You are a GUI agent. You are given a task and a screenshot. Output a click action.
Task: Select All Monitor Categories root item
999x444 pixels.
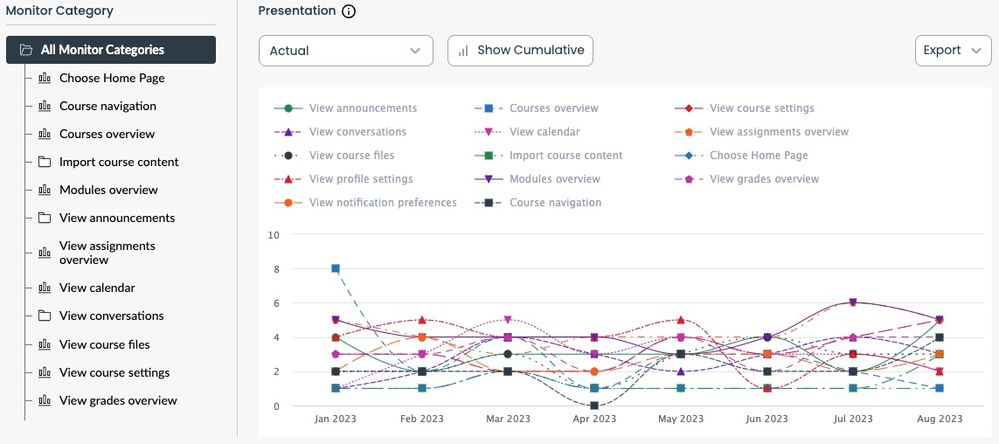click(x=102, y=50)
